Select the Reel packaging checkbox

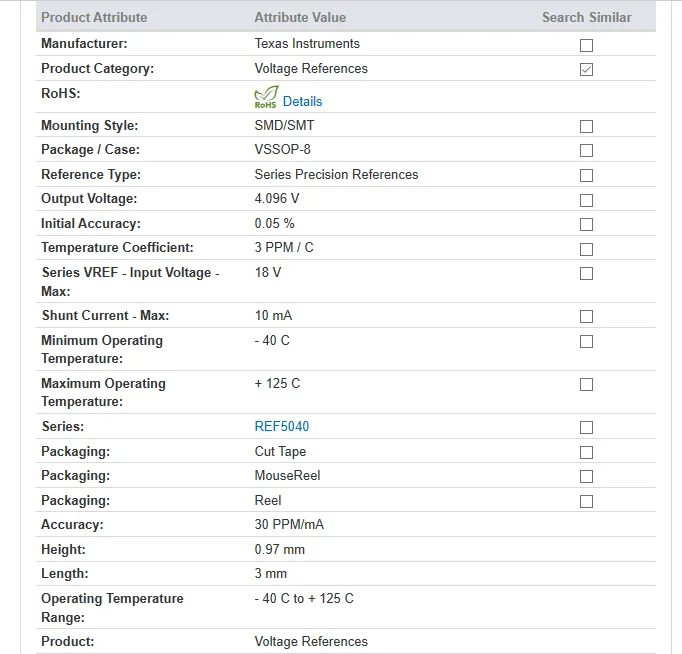coord(586,501)
